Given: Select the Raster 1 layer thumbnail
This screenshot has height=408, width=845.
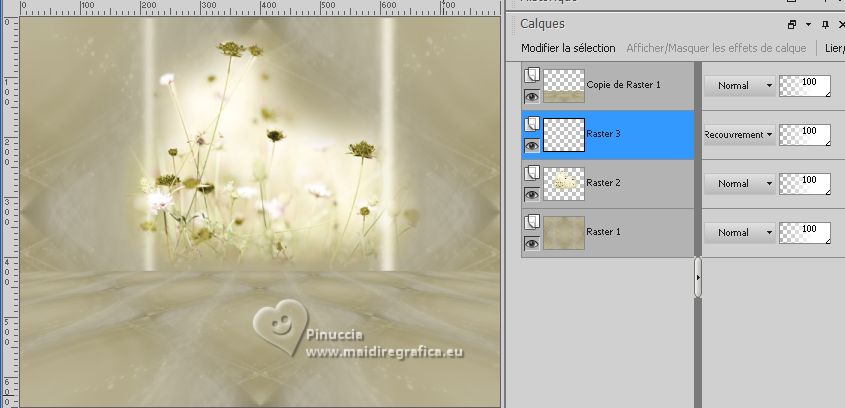Looking at the screenshot, I should [564, 233].
